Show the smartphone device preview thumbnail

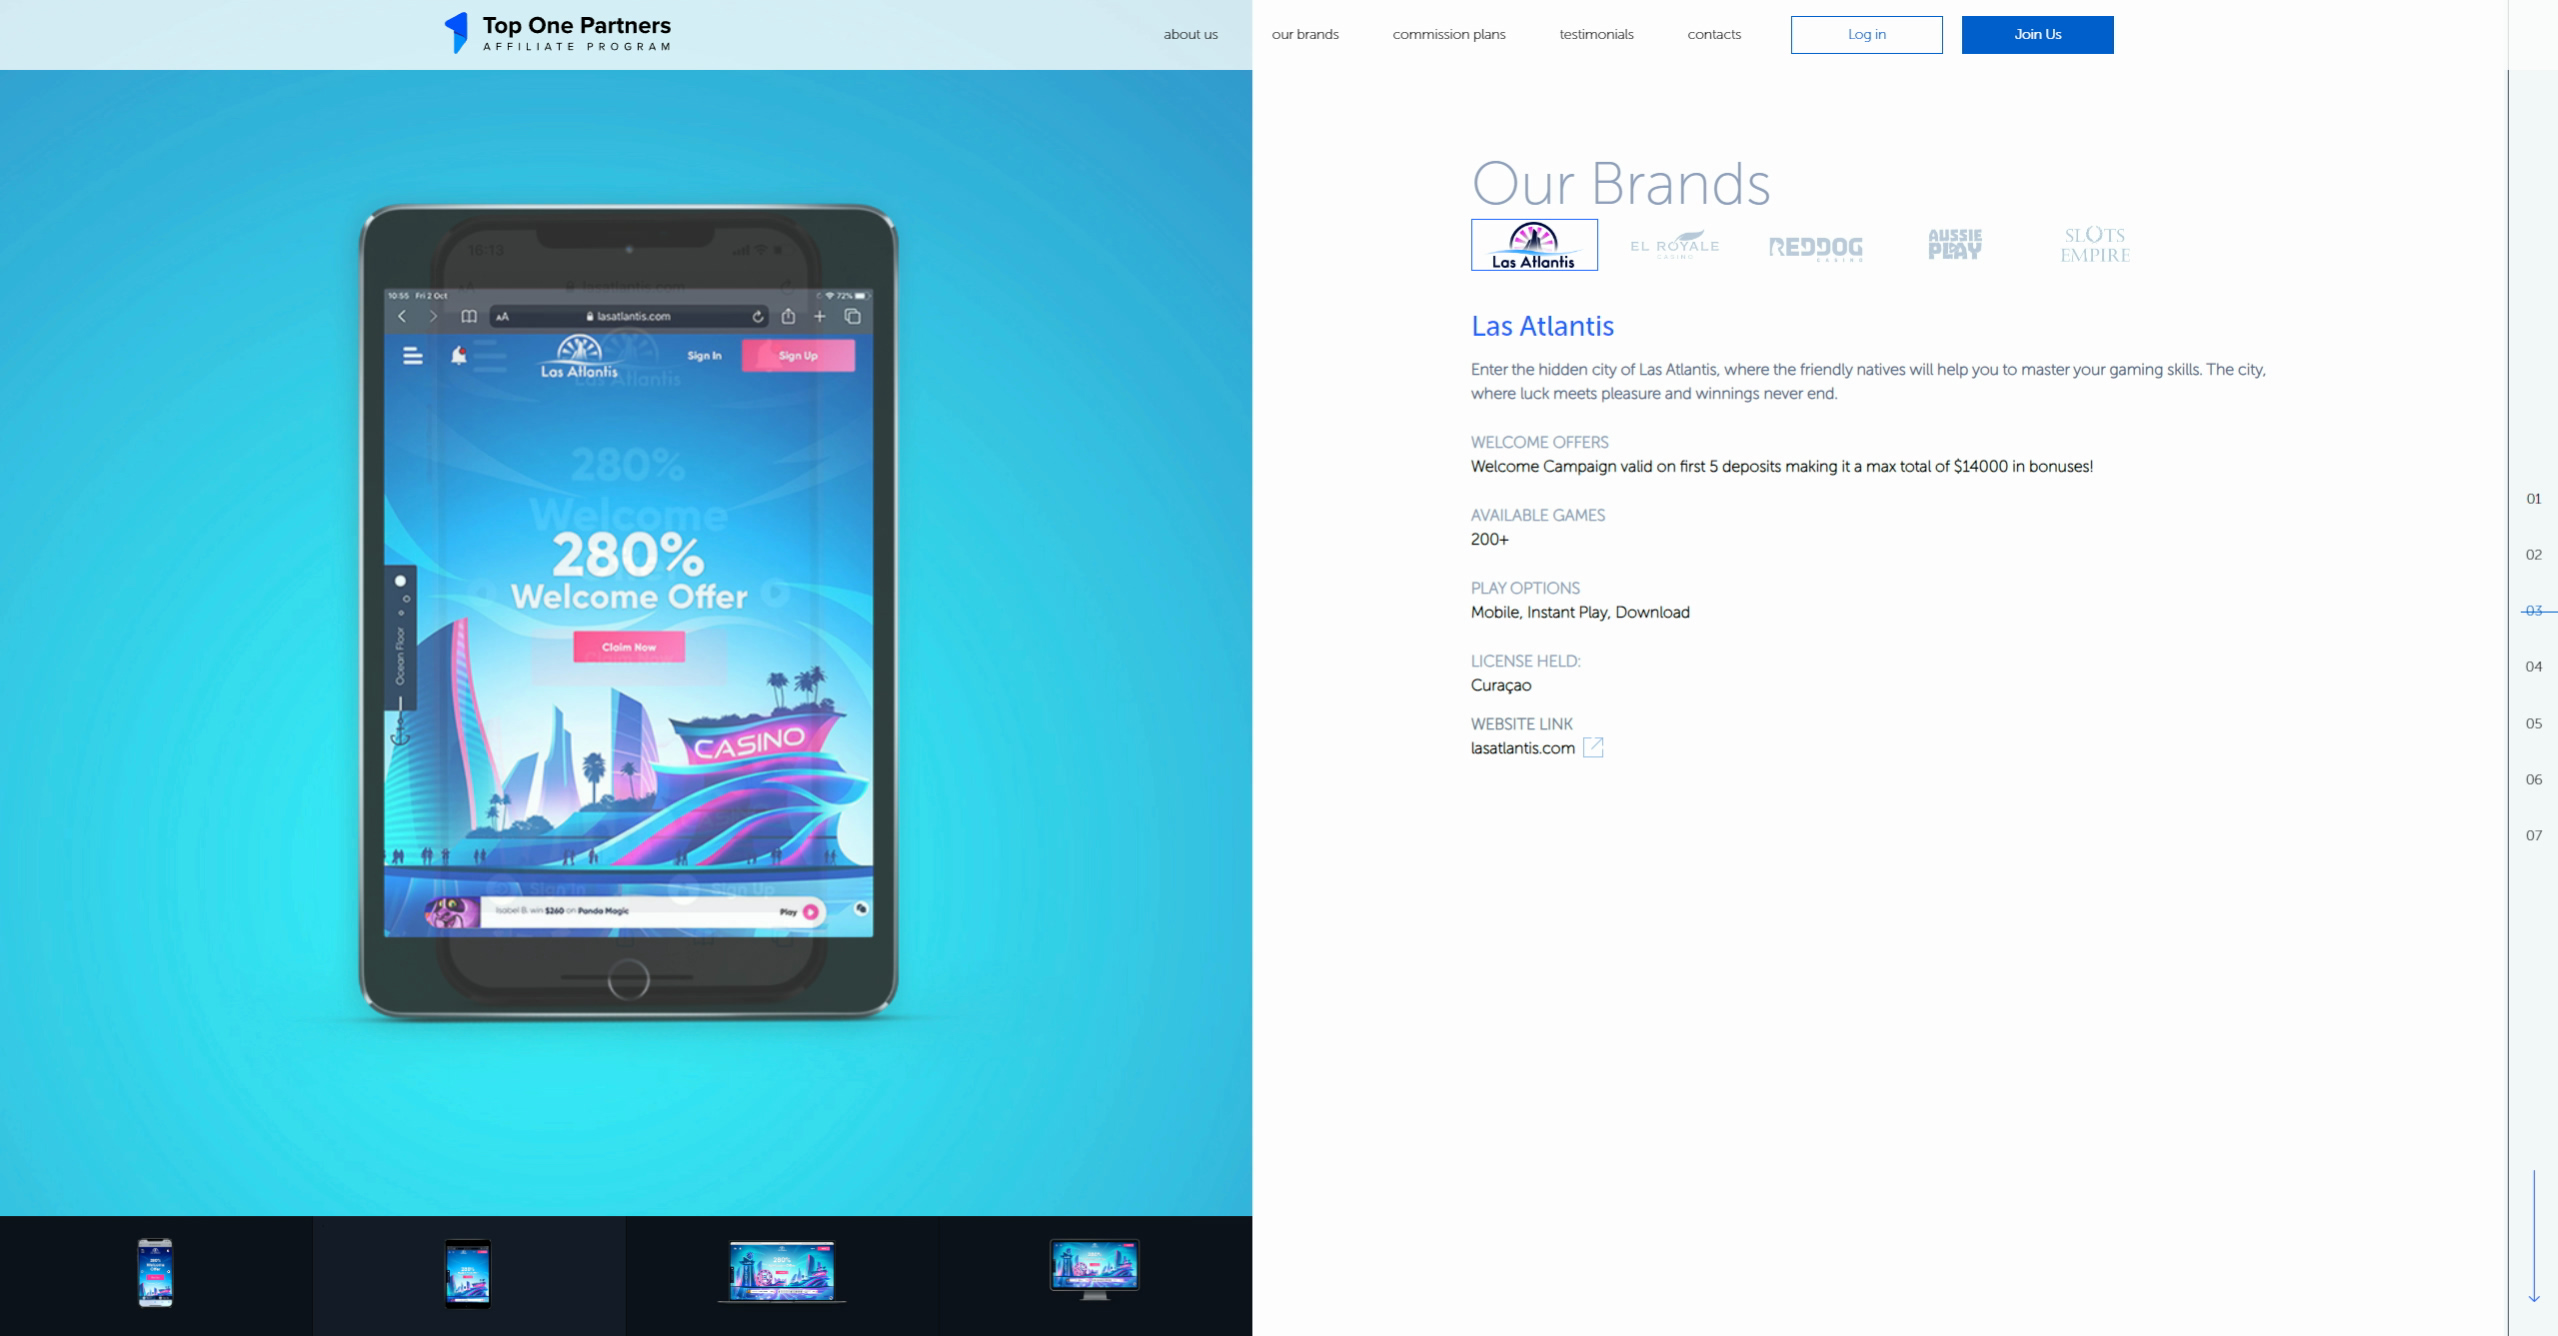pyautogui.click(x=155, y=1273)
